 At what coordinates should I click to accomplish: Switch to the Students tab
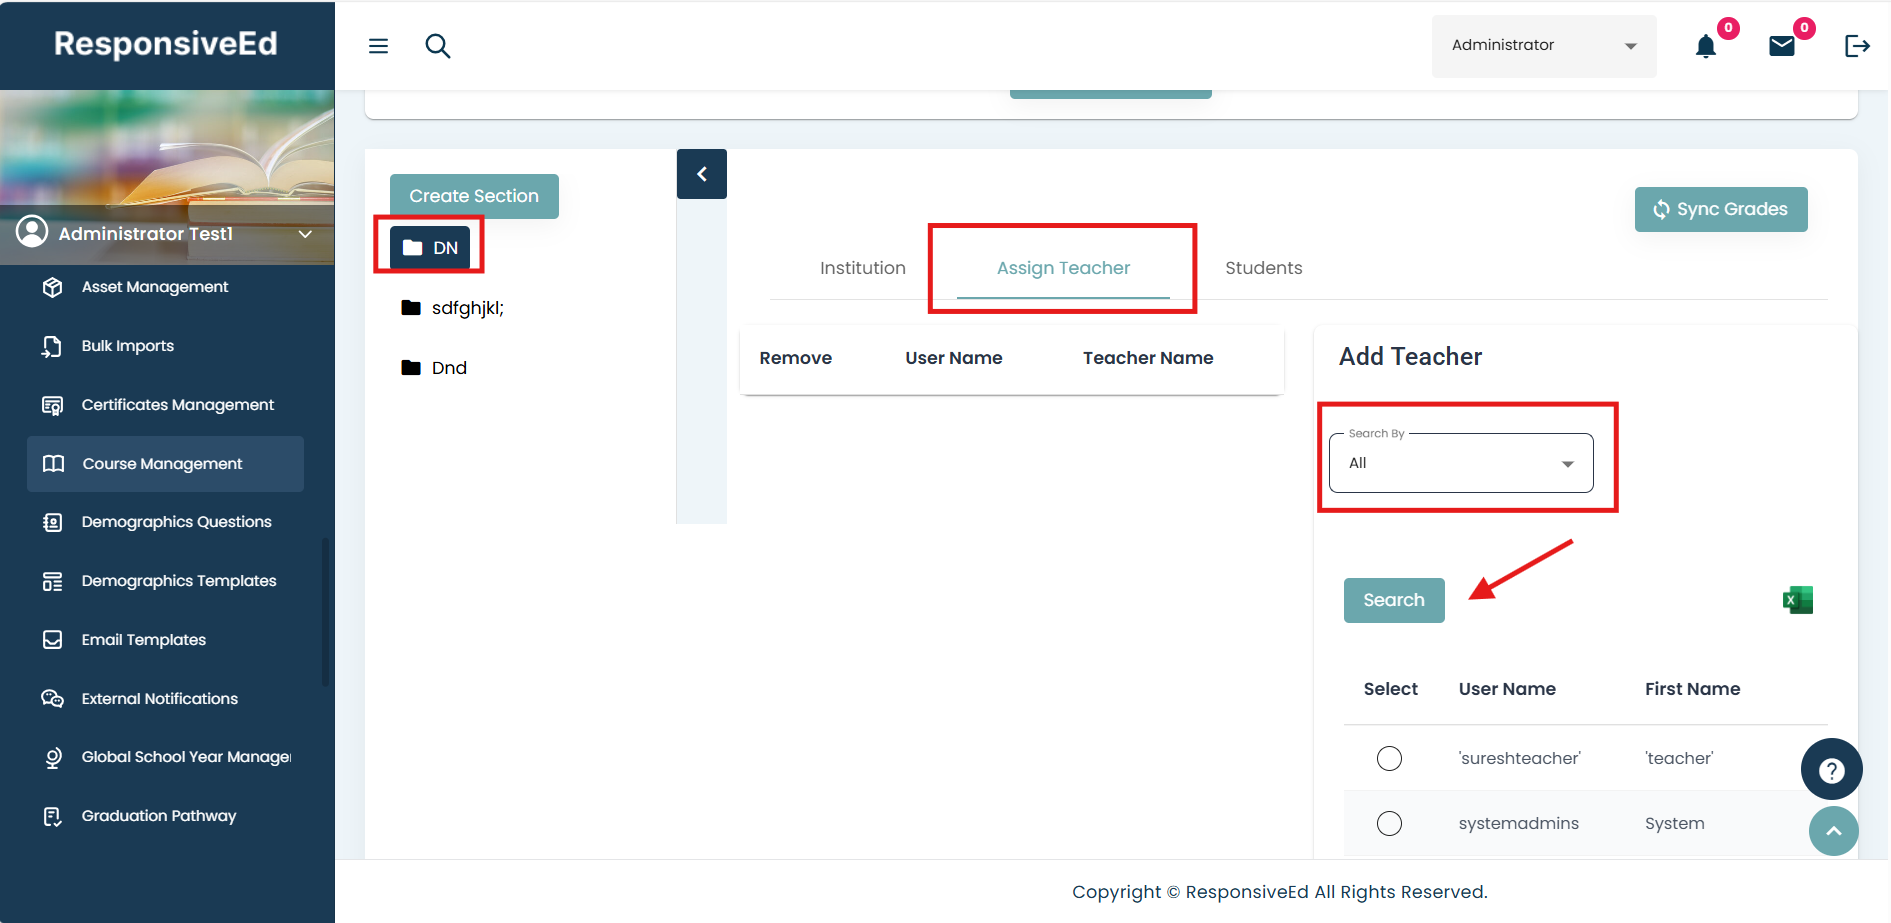pos(1263,268)
